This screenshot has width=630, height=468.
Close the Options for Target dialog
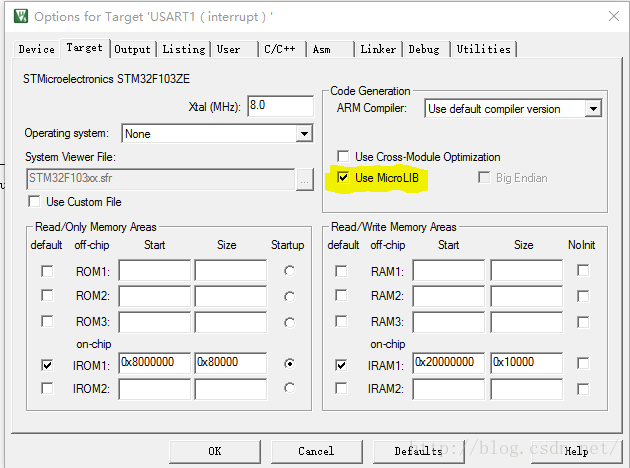click(x=614, y=16)
